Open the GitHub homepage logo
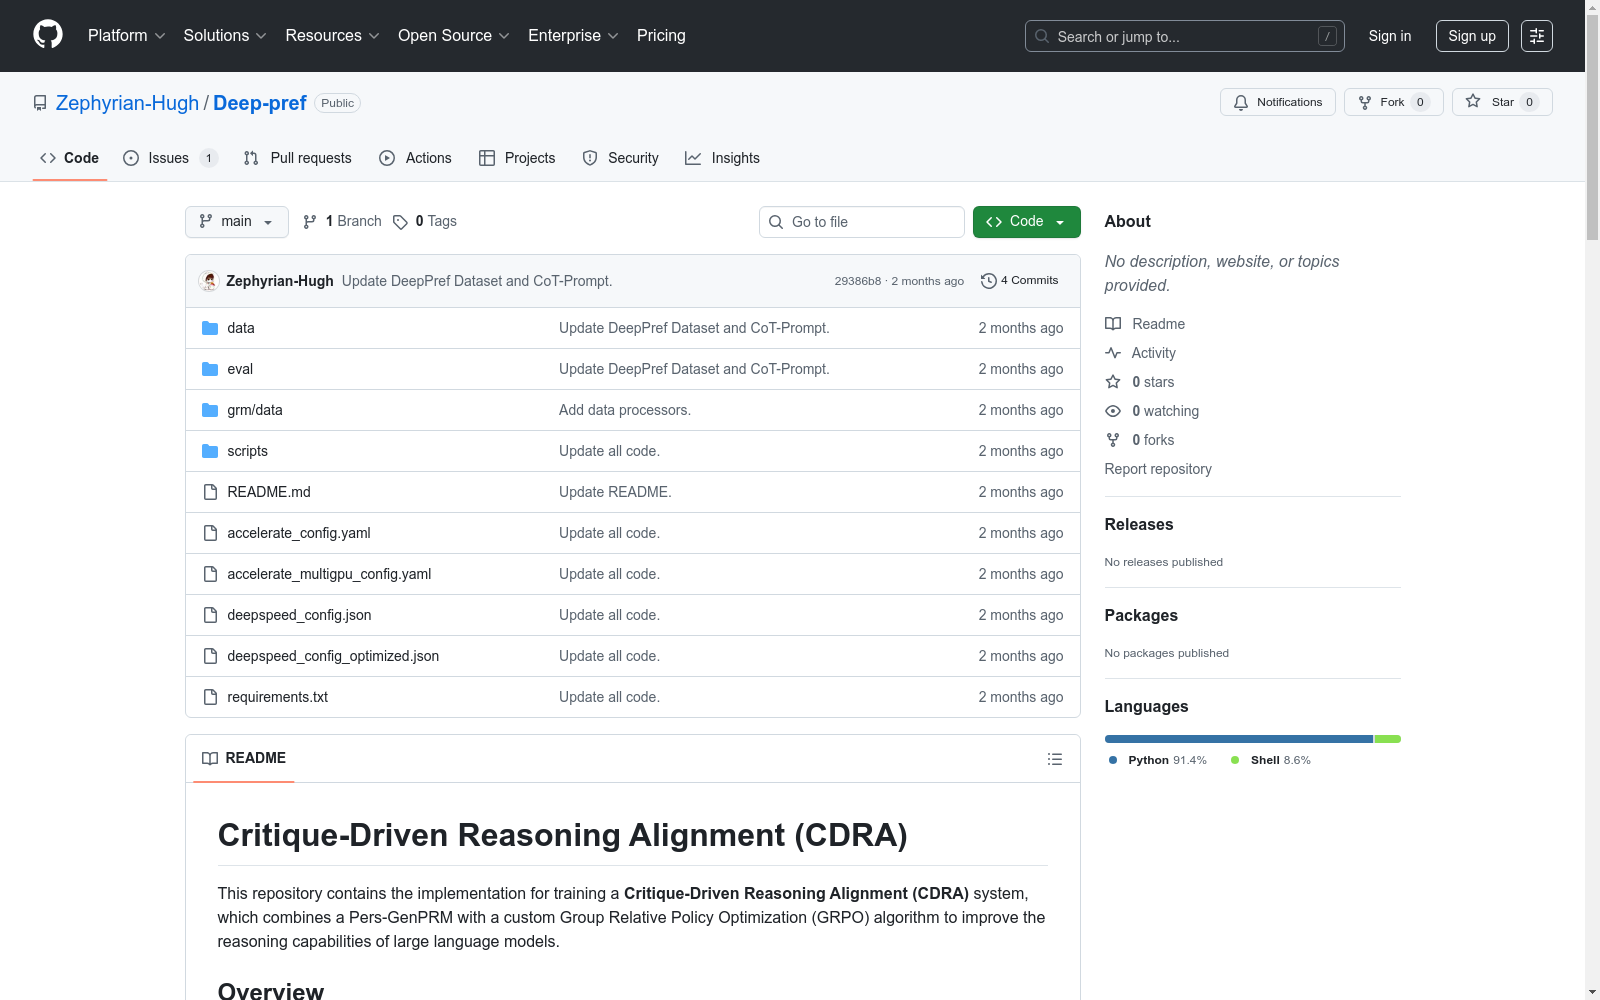 tap(48, 35)
